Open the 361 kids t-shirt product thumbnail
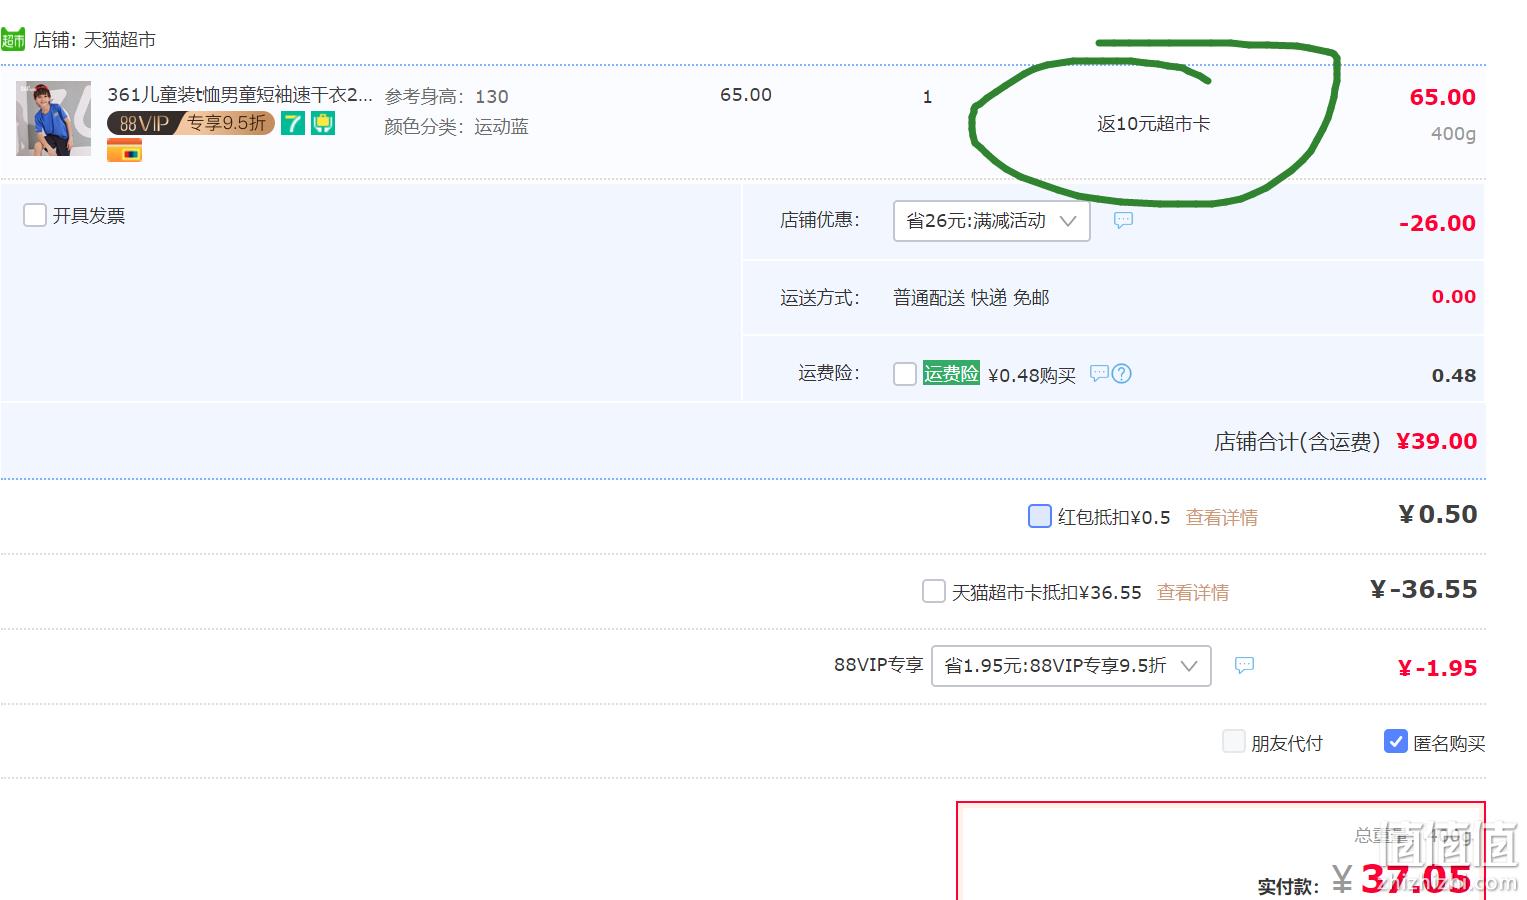 tap(53, 118)
